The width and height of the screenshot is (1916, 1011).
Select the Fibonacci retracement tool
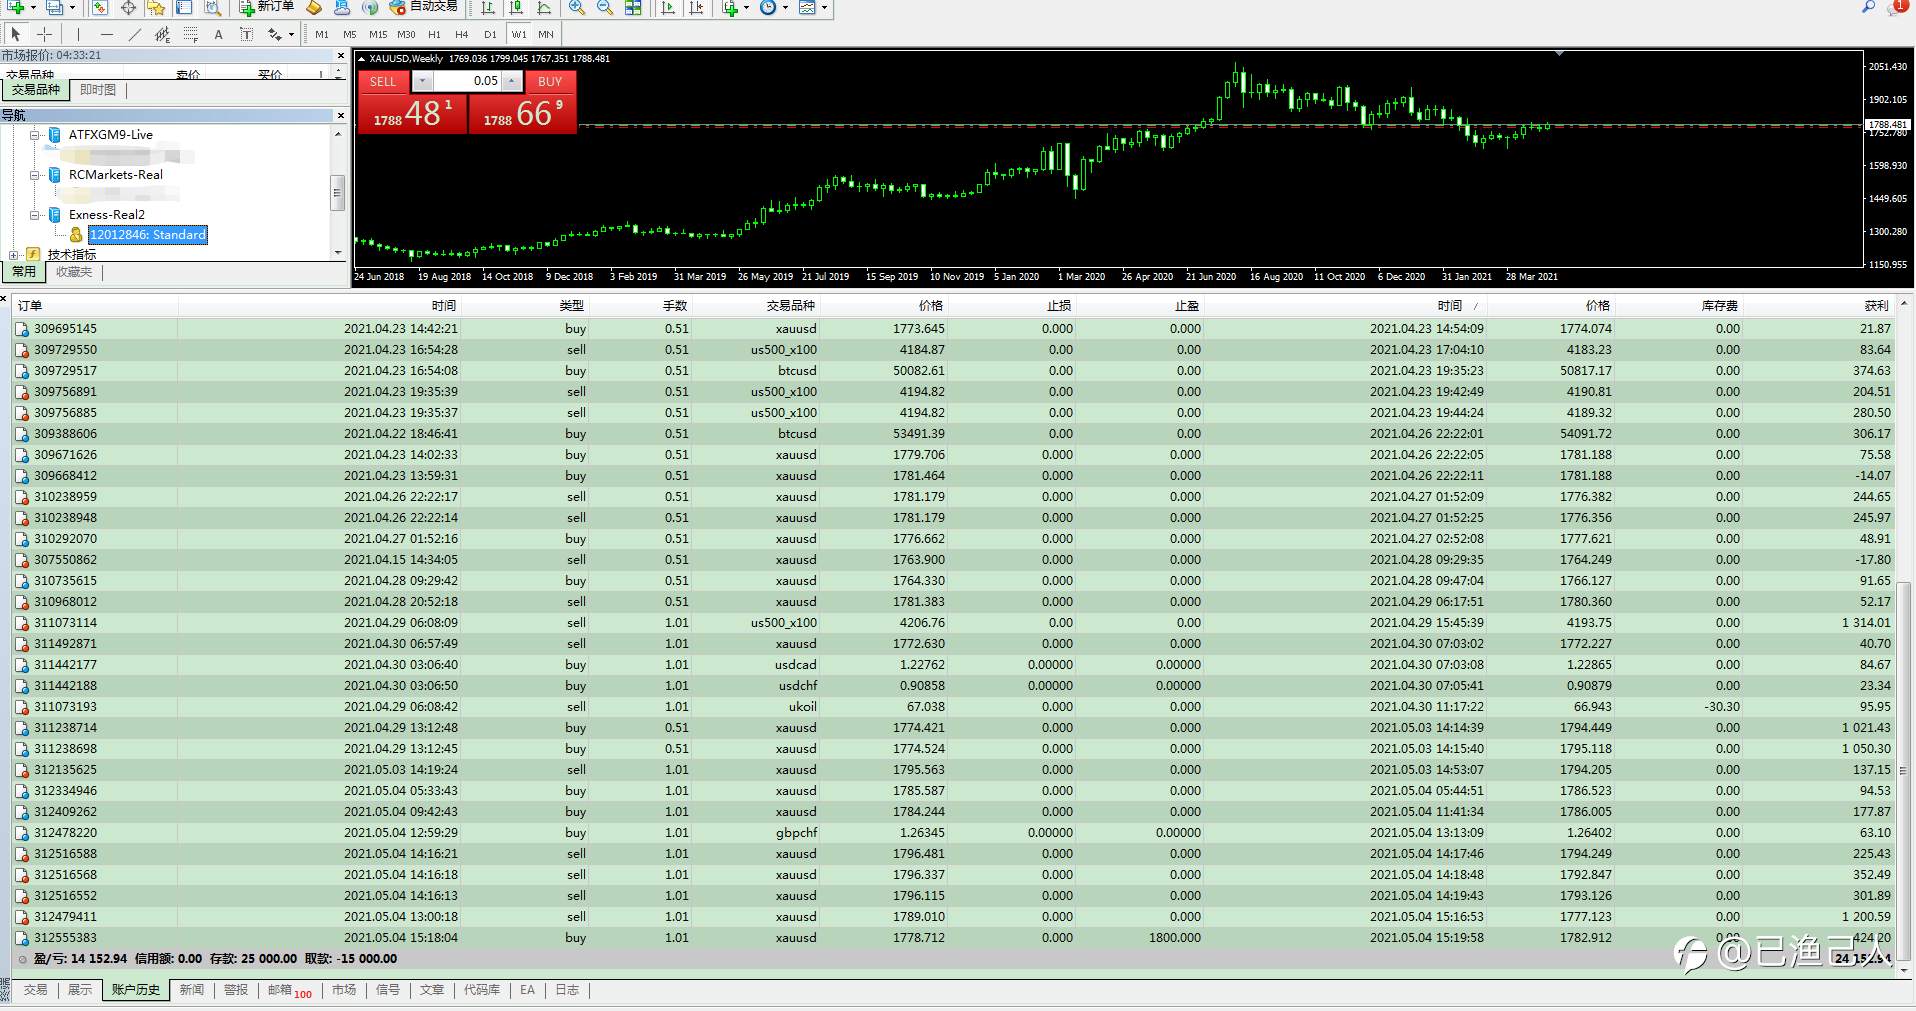point(190,34)
